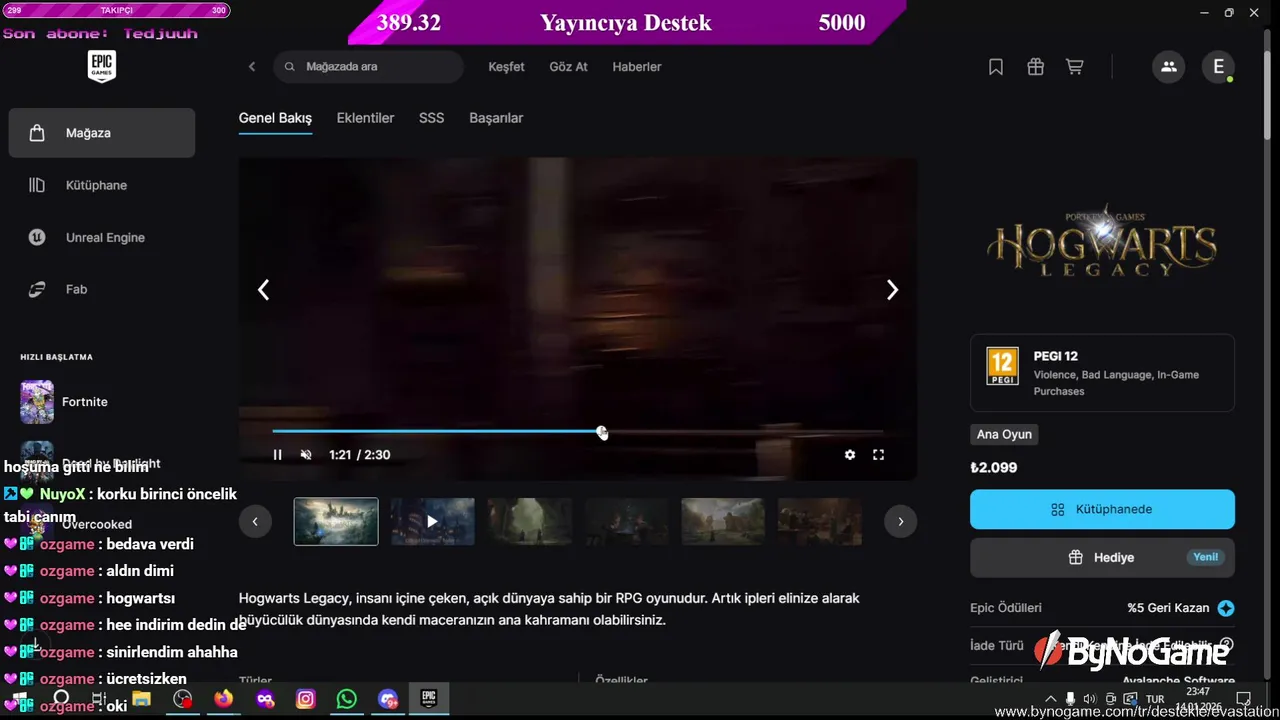Click the Ana Oyun tag
Image resolution: width=1280 pixels, height=720 pixels.
click(1004, 434)
